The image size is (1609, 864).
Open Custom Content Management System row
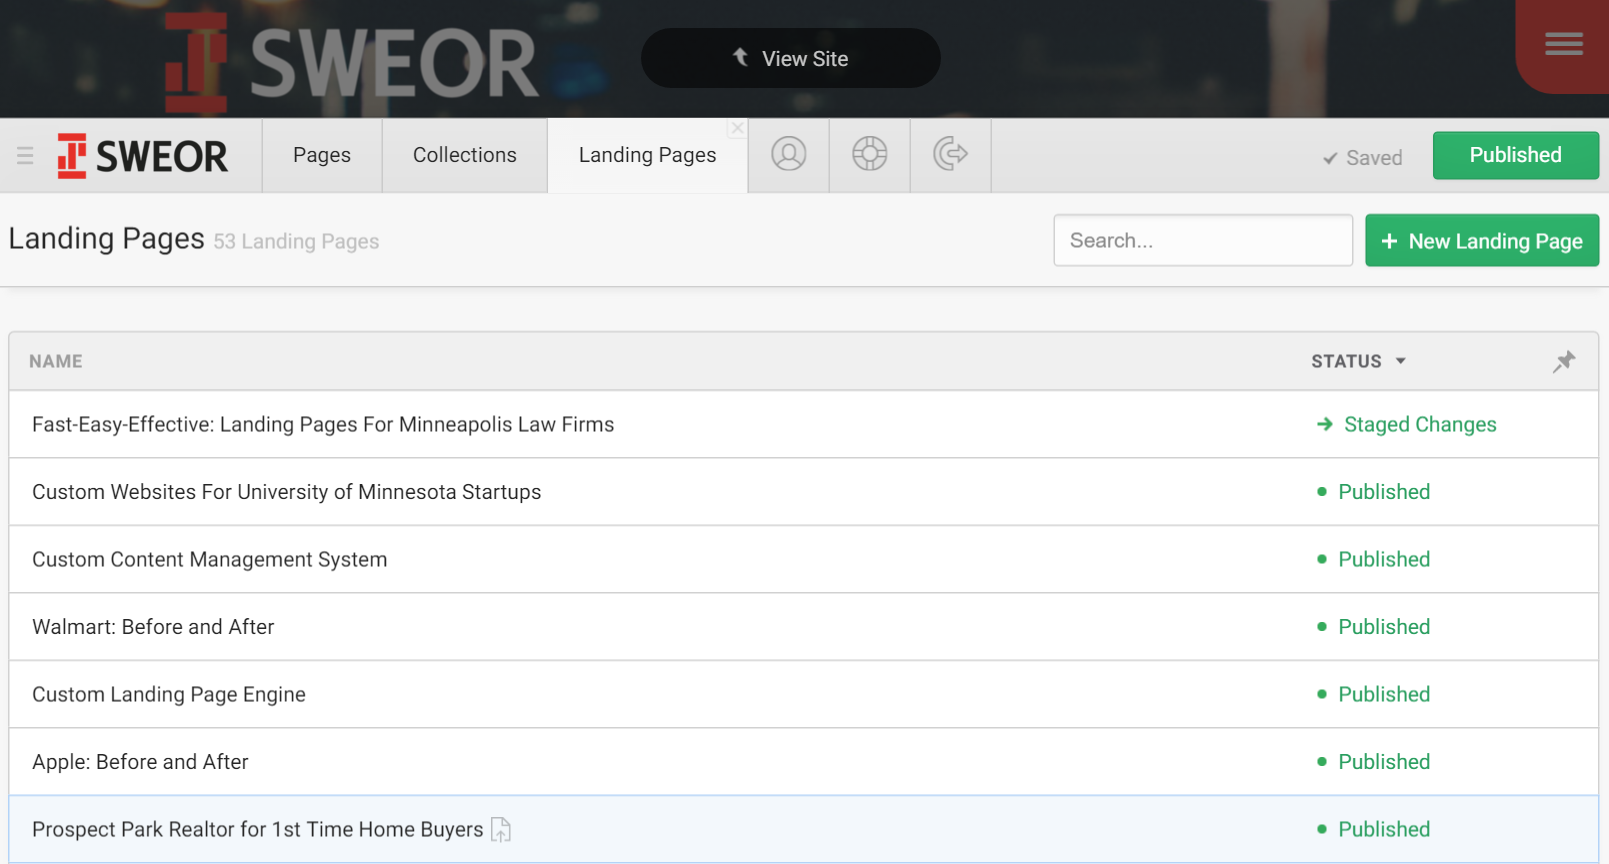[x=803, y=559]
